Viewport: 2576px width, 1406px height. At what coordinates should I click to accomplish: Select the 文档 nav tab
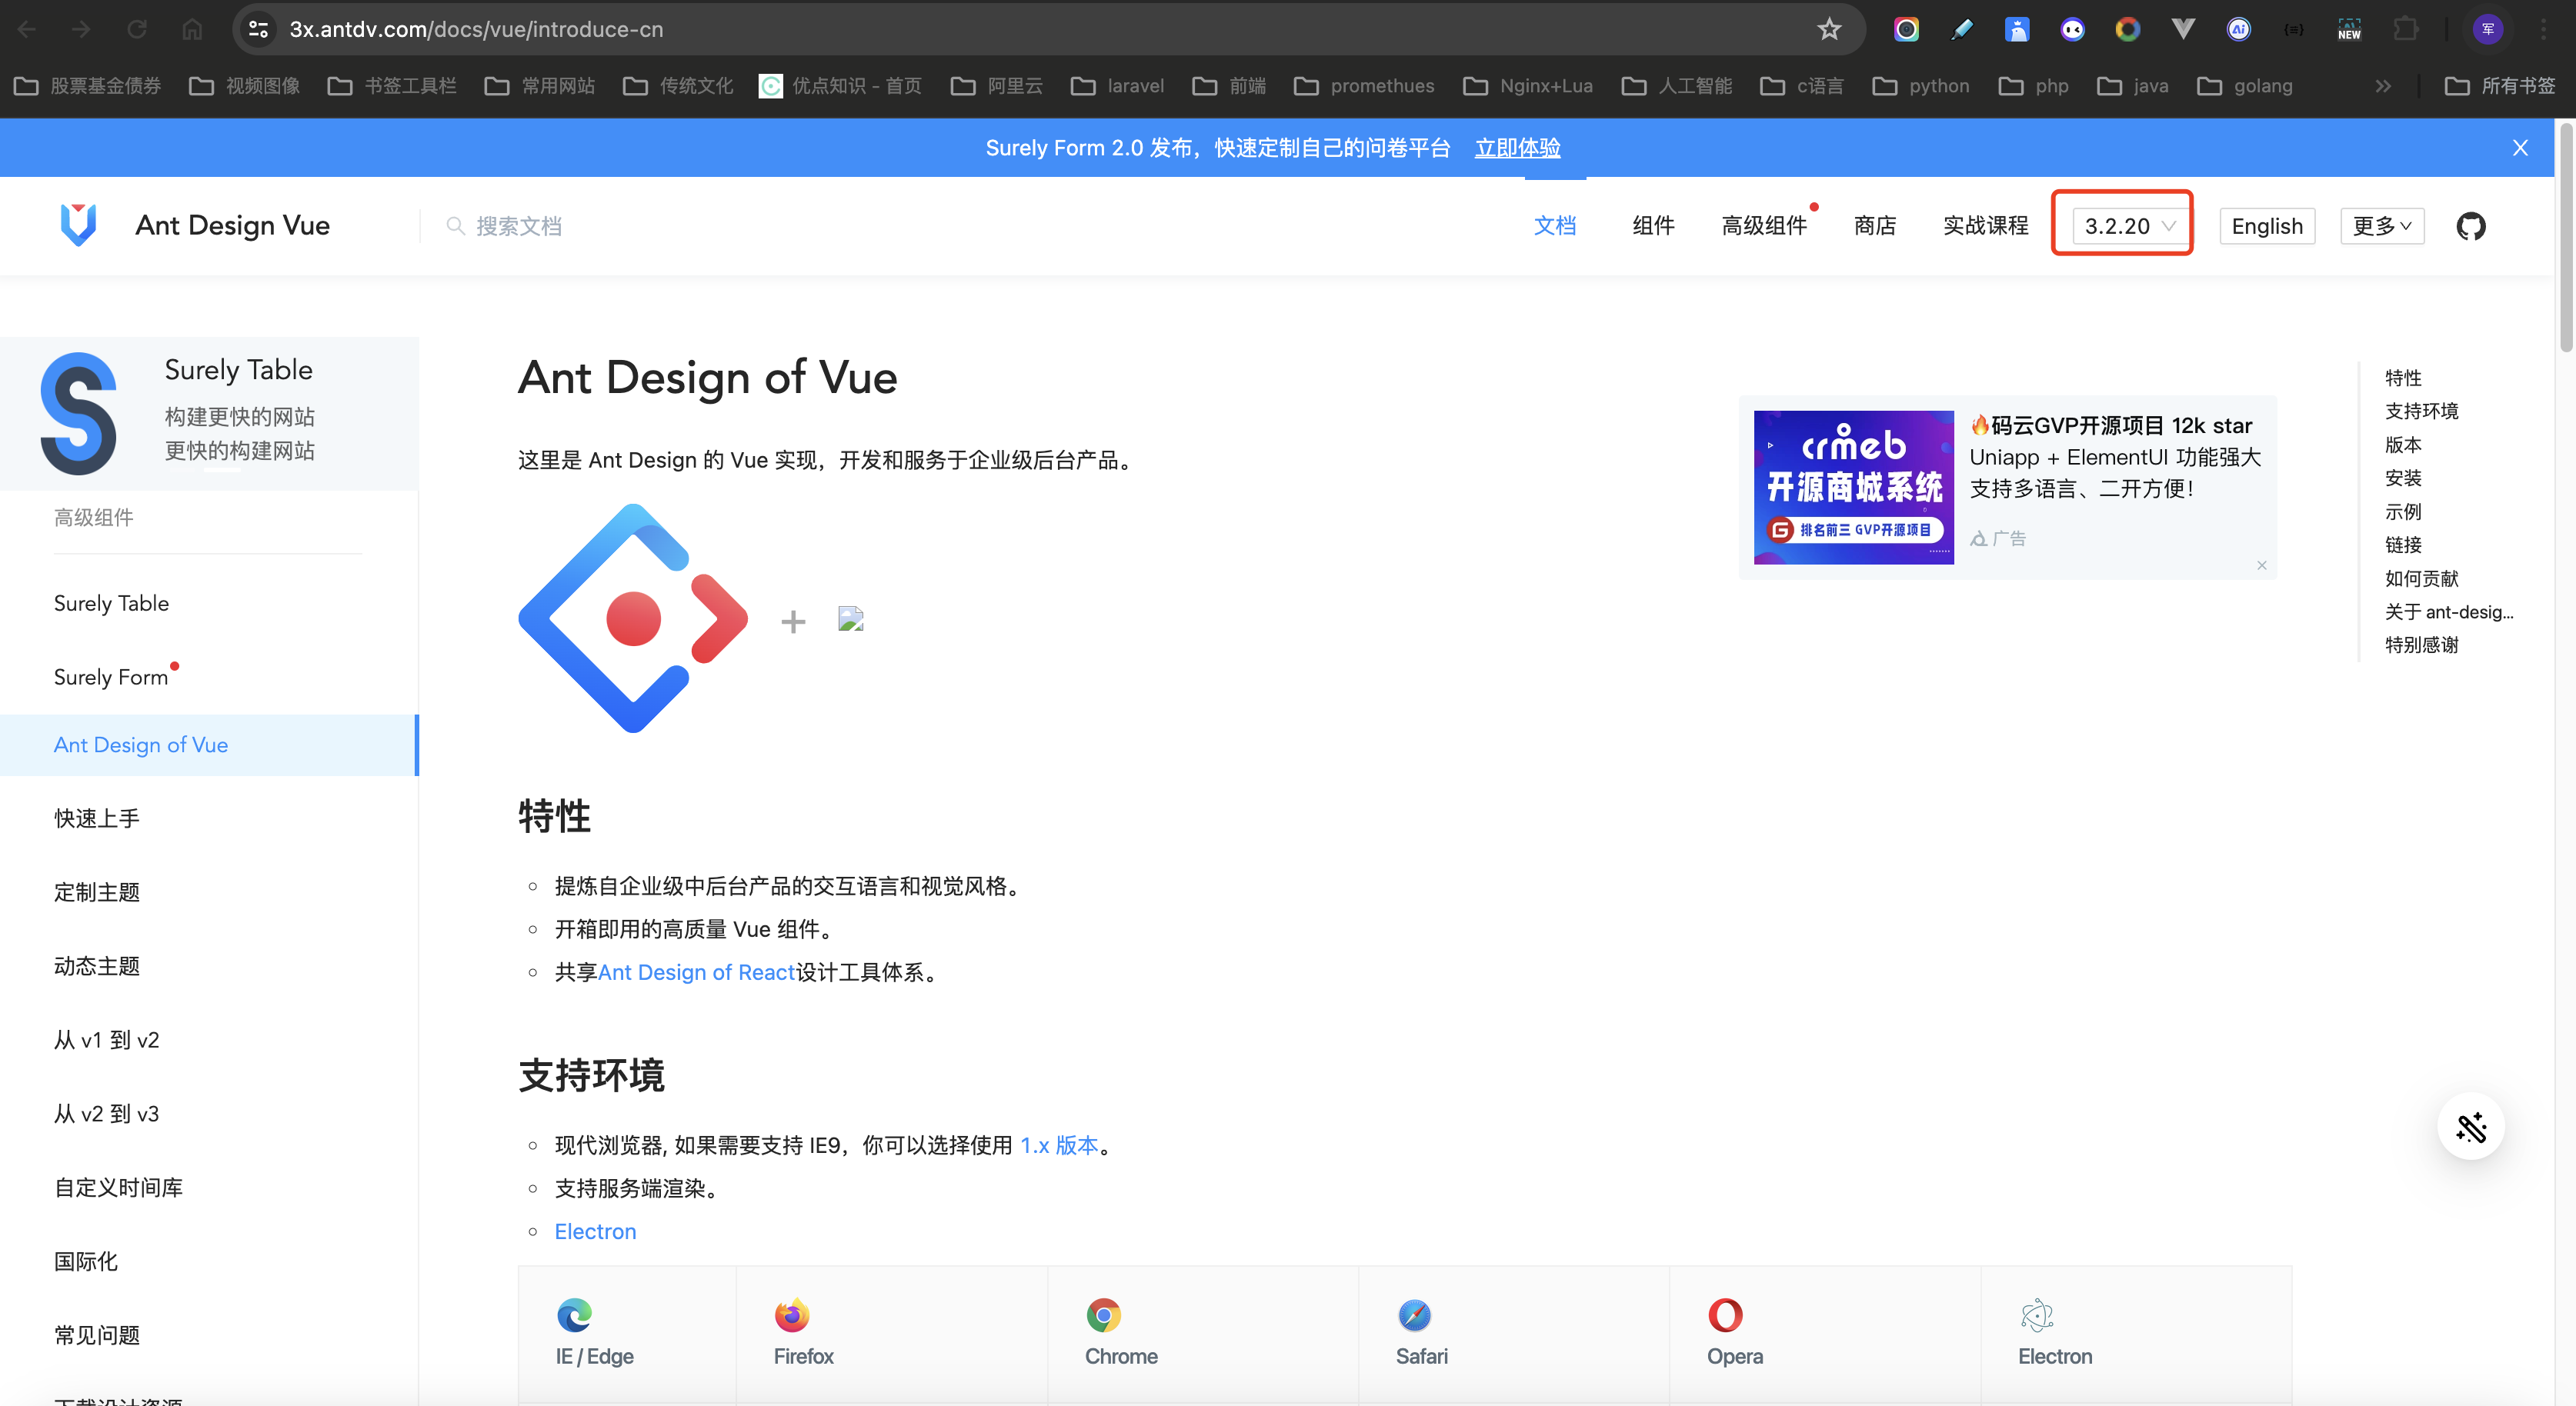coord(1555,226)
